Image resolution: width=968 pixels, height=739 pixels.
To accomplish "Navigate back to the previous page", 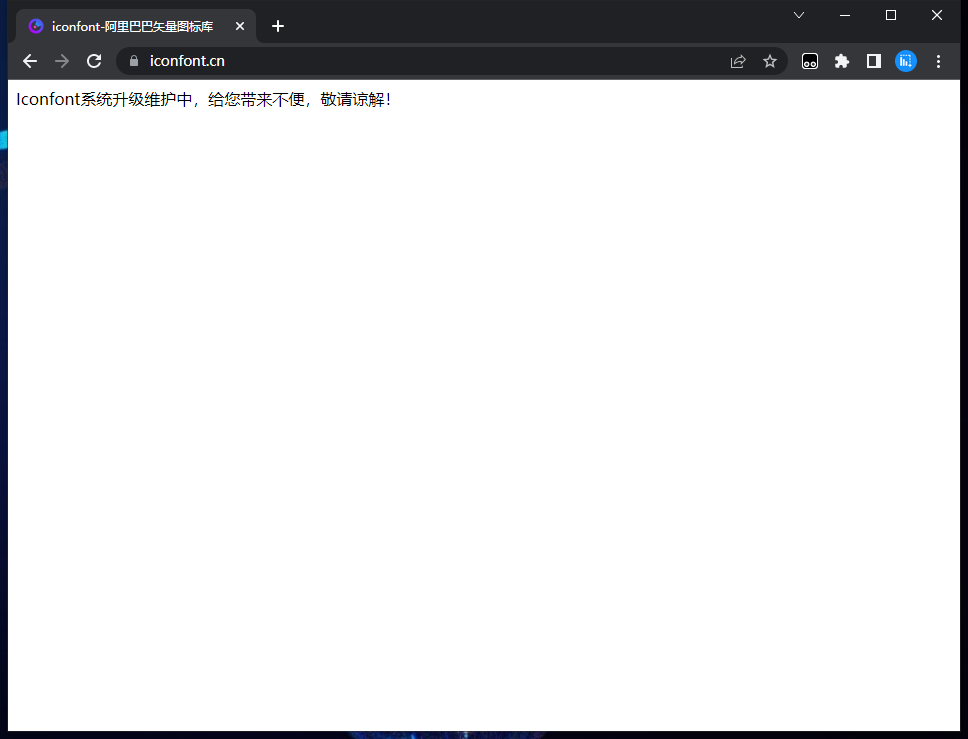I will click(x=29, y=61).
